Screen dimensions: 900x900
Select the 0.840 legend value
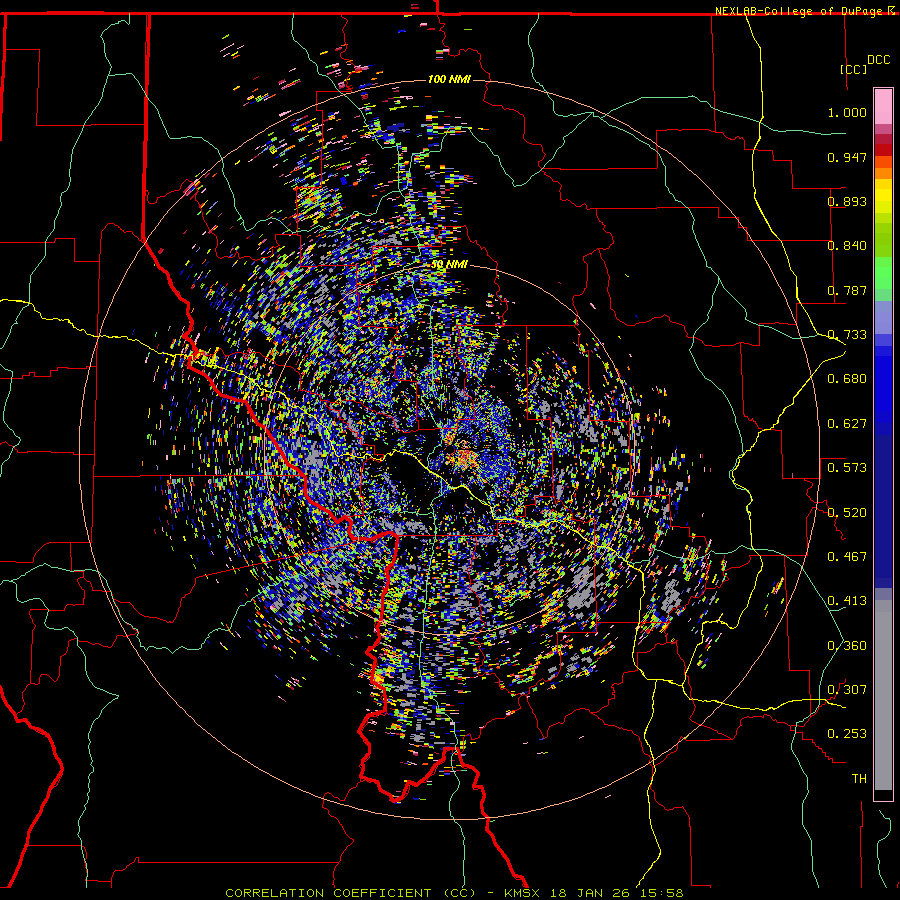[847, 246]
